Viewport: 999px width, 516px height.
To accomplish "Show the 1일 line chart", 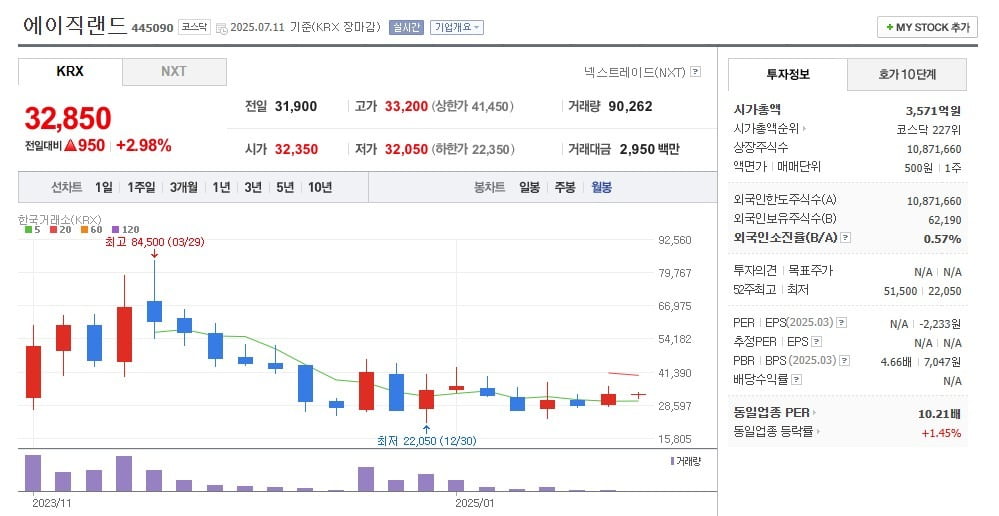I will click(103, 187).
